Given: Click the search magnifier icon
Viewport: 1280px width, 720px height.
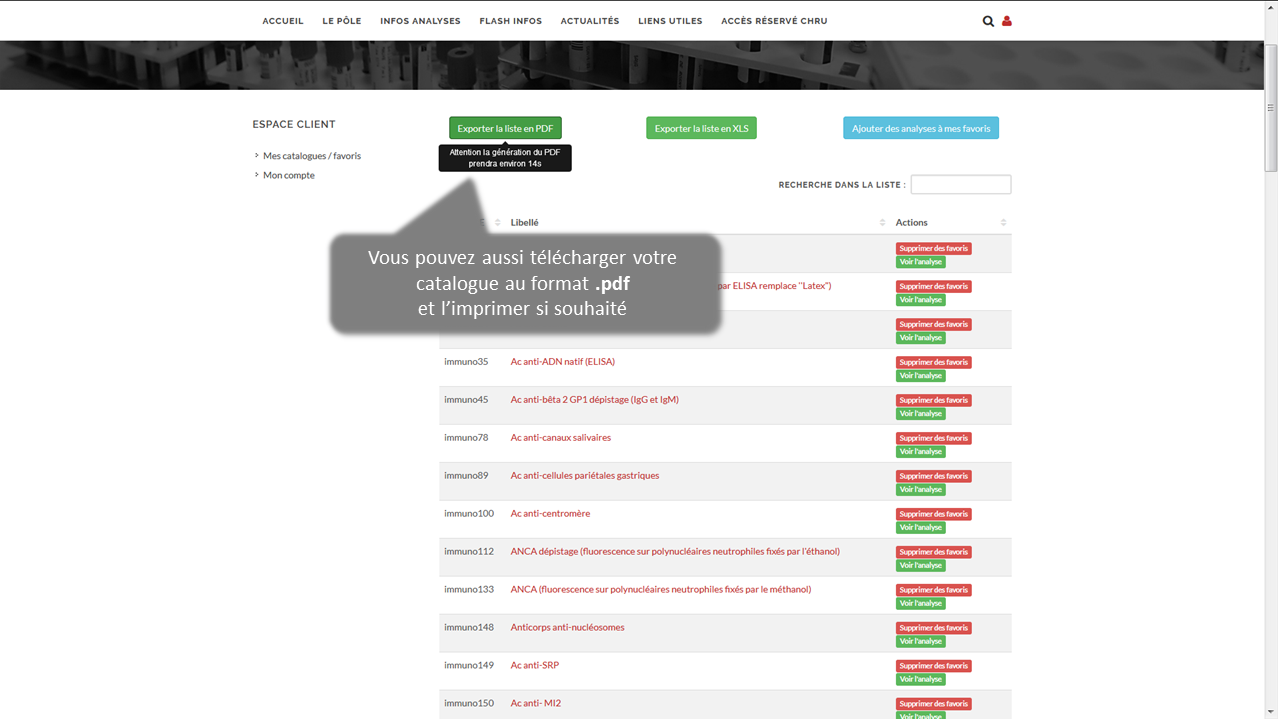Looking at the screenshot, I should (x=988, y=21).
